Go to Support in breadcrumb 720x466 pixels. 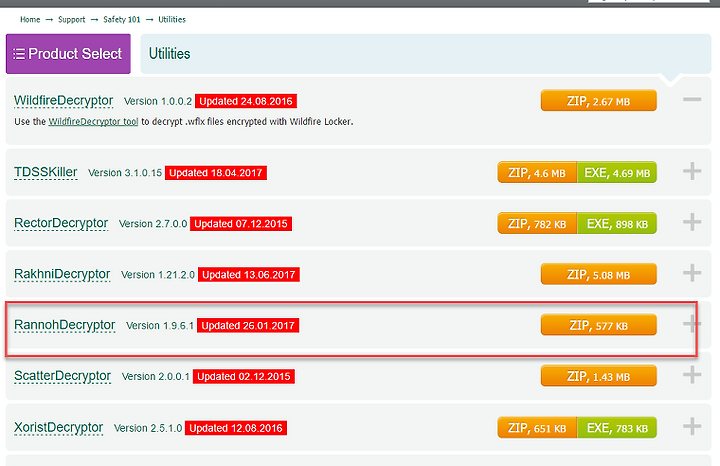click(x=72, y=19)
